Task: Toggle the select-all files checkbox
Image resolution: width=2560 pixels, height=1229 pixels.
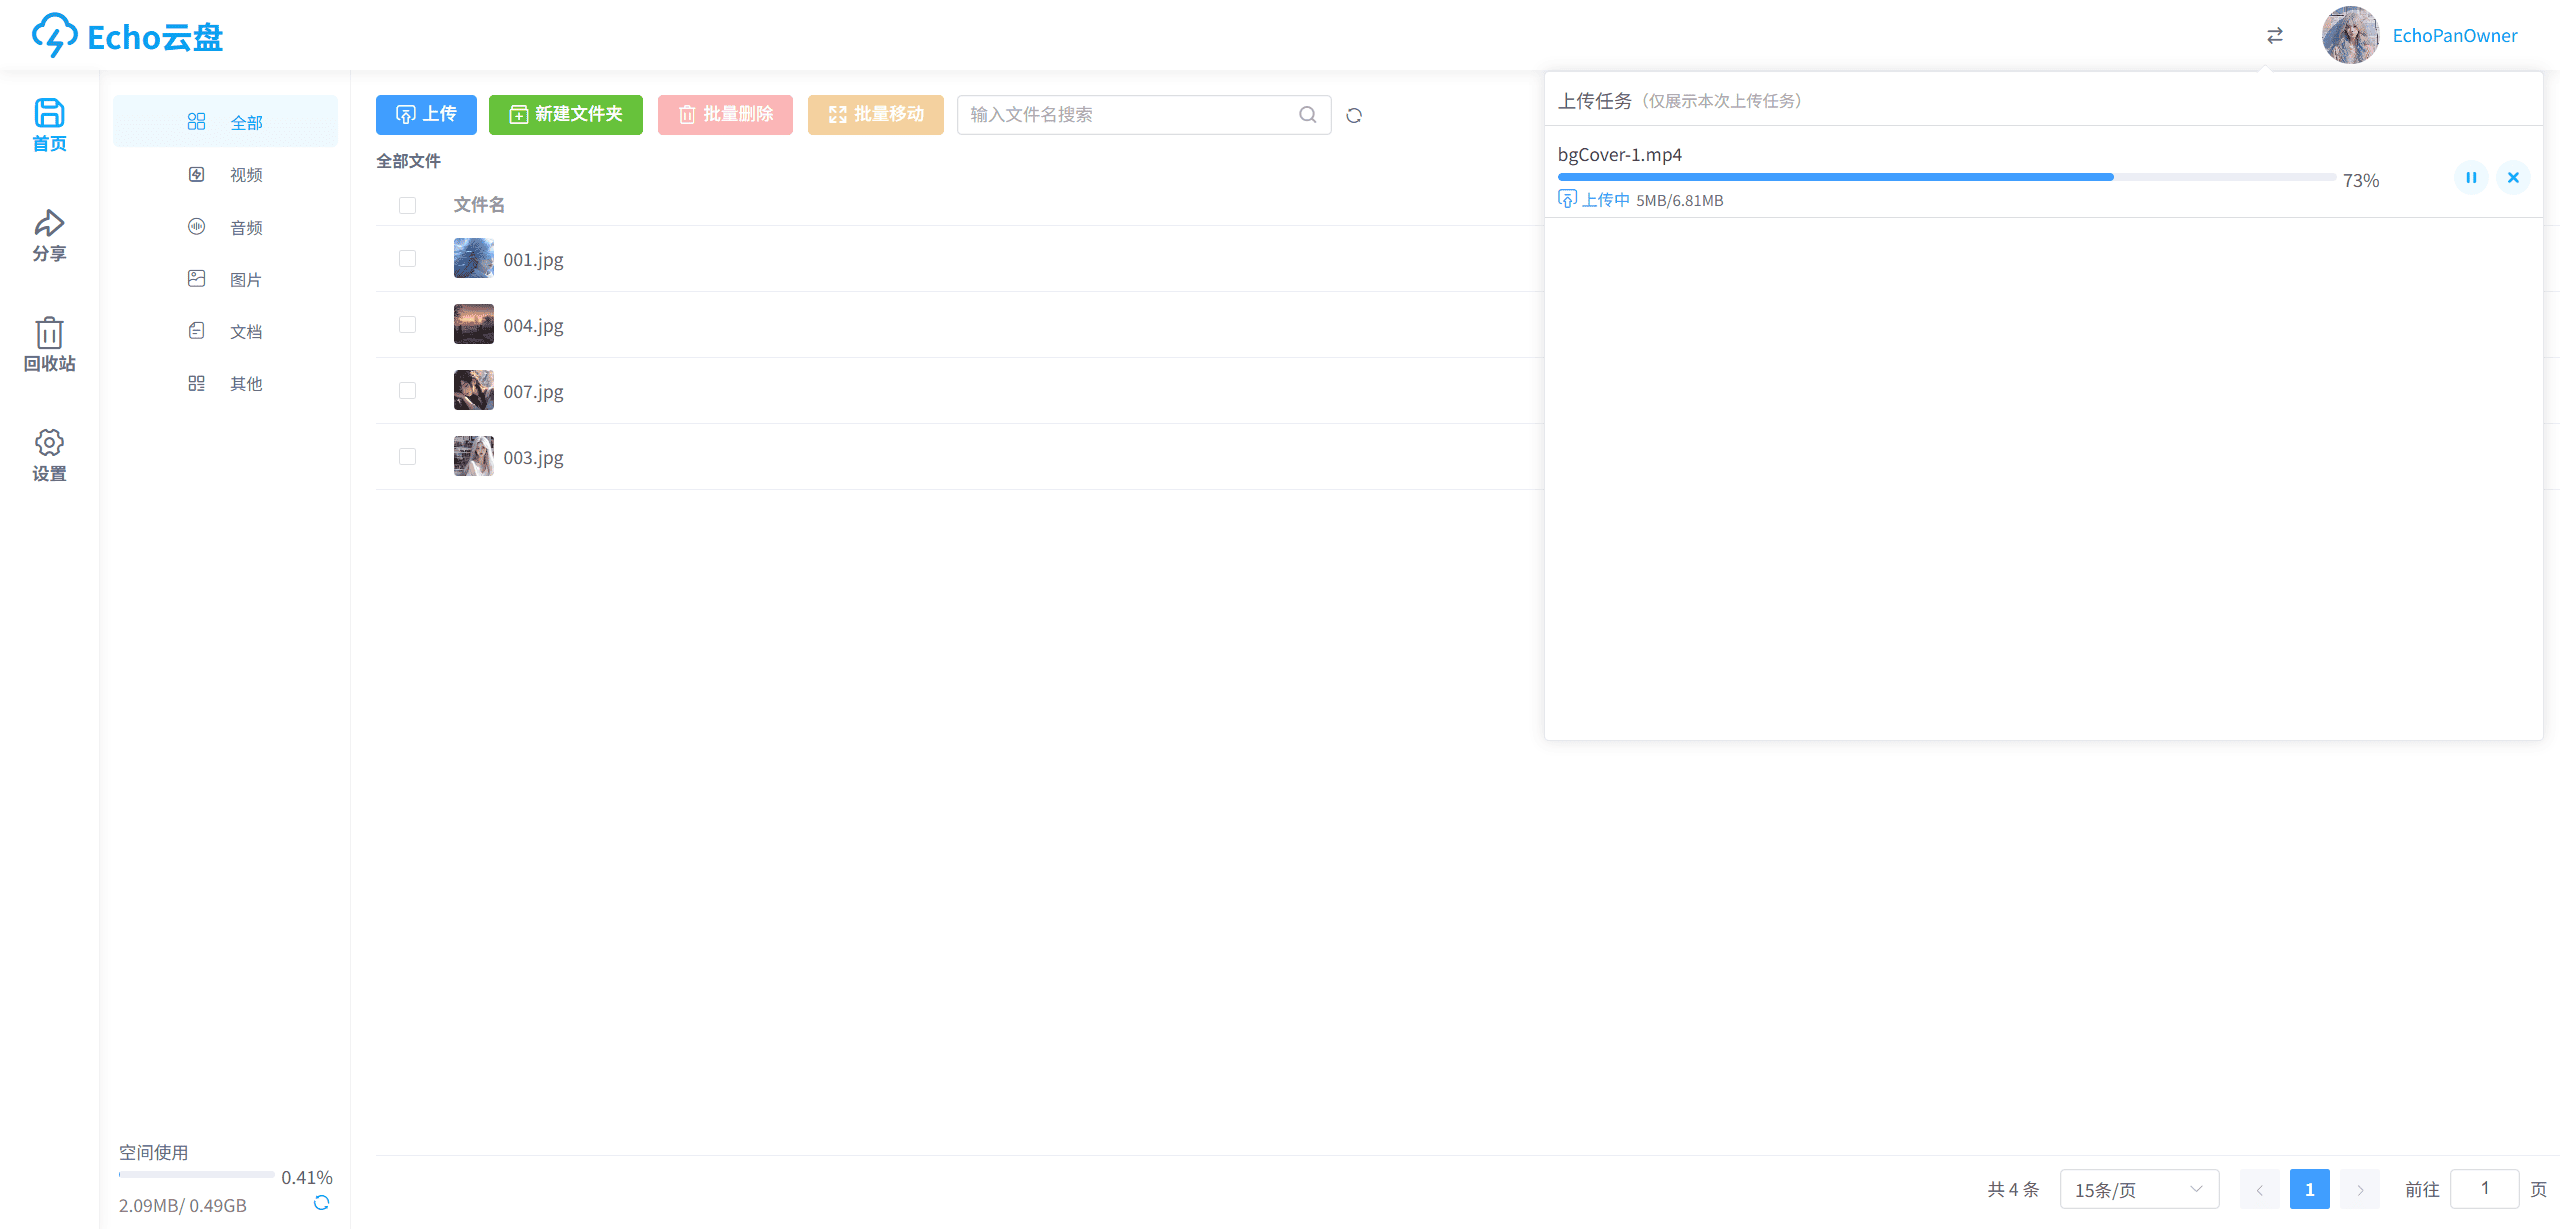Action: pos(407,205)
